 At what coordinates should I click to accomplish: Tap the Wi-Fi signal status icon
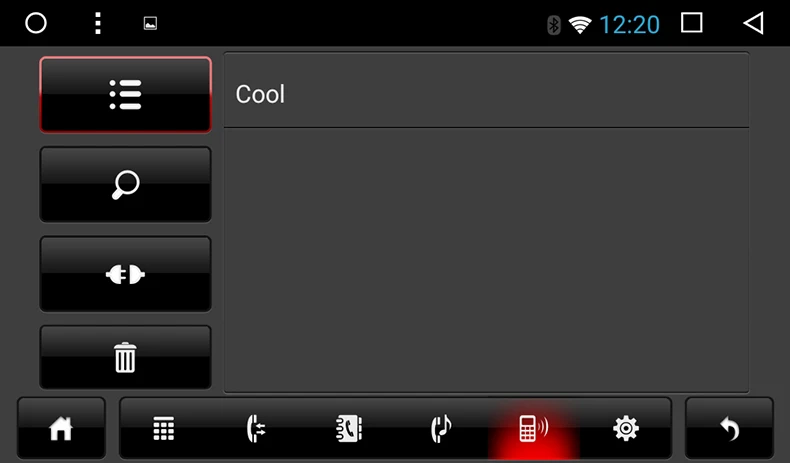pos(580,25)
